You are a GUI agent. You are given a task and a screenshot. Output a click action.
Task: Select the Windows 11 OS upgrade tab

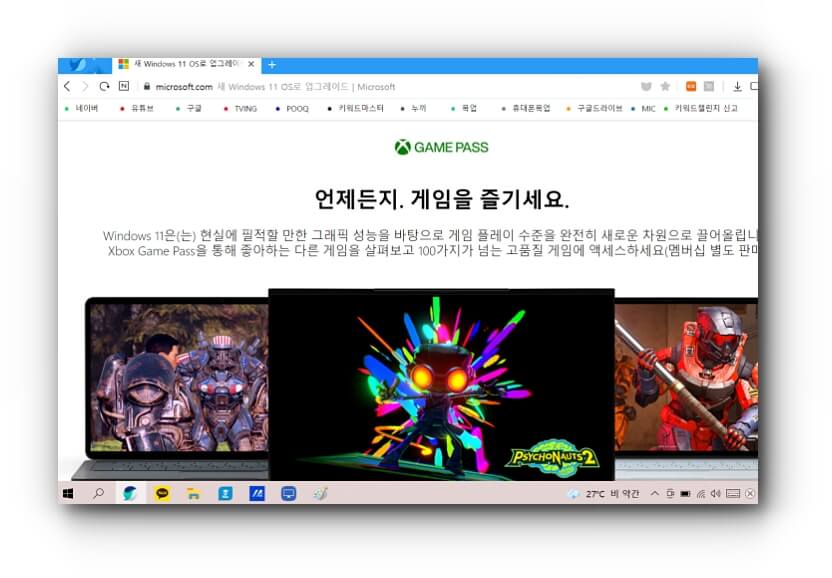coord(186,65)
